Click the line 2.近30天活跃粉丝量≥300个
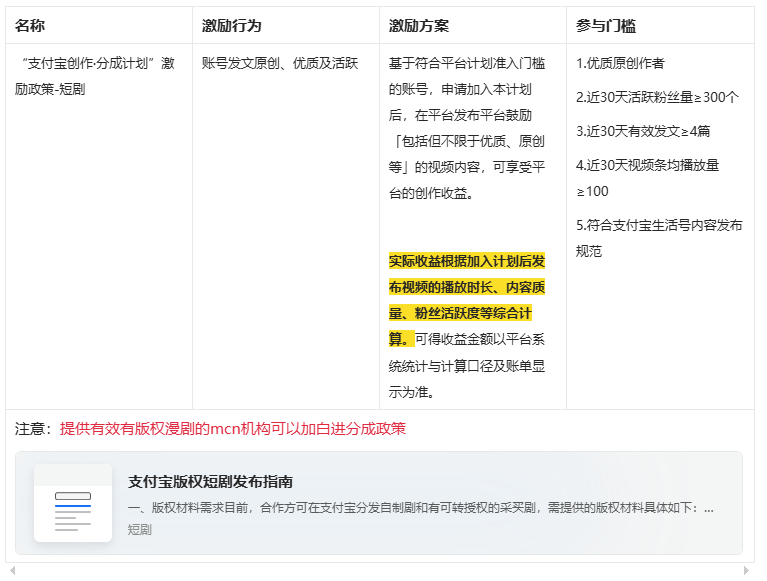This screenshot has height=581, width=767. [657, 97]
